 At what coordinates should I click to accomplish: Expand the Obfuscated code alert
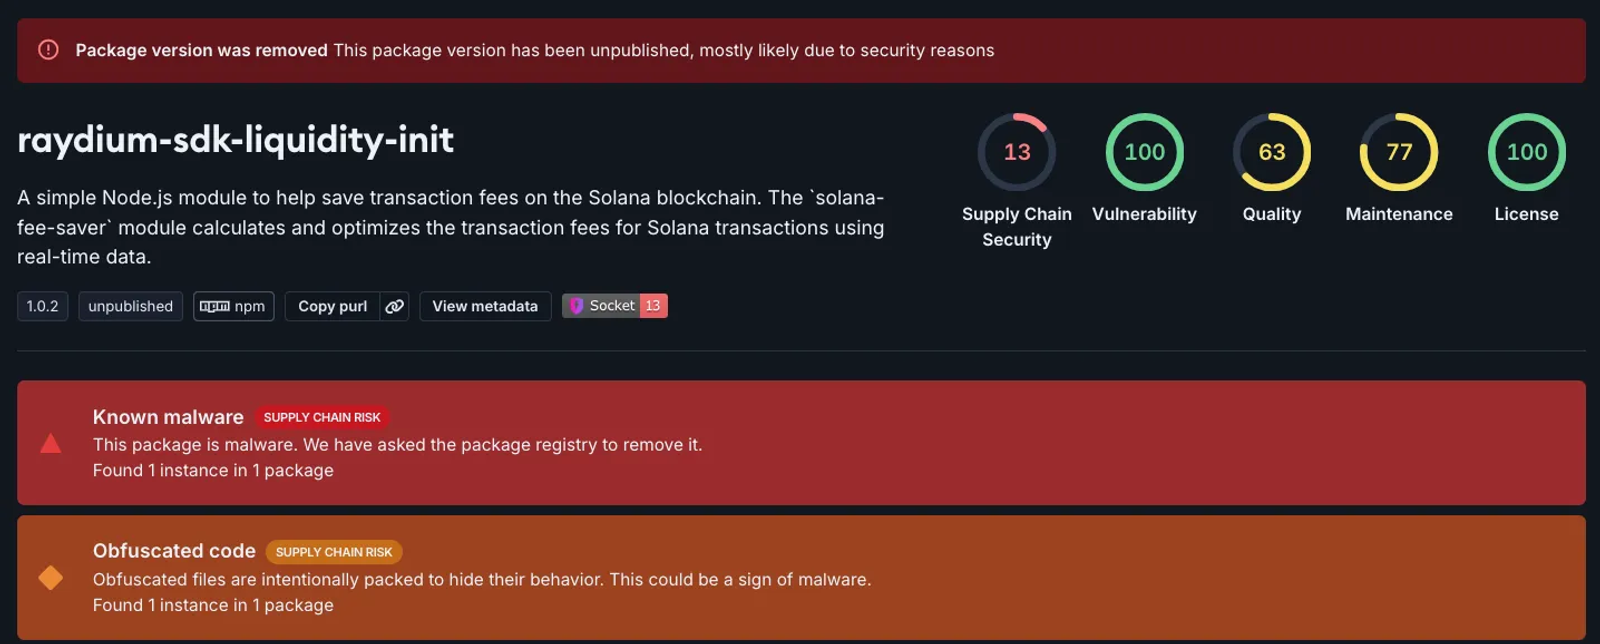[x=801, y=577]
